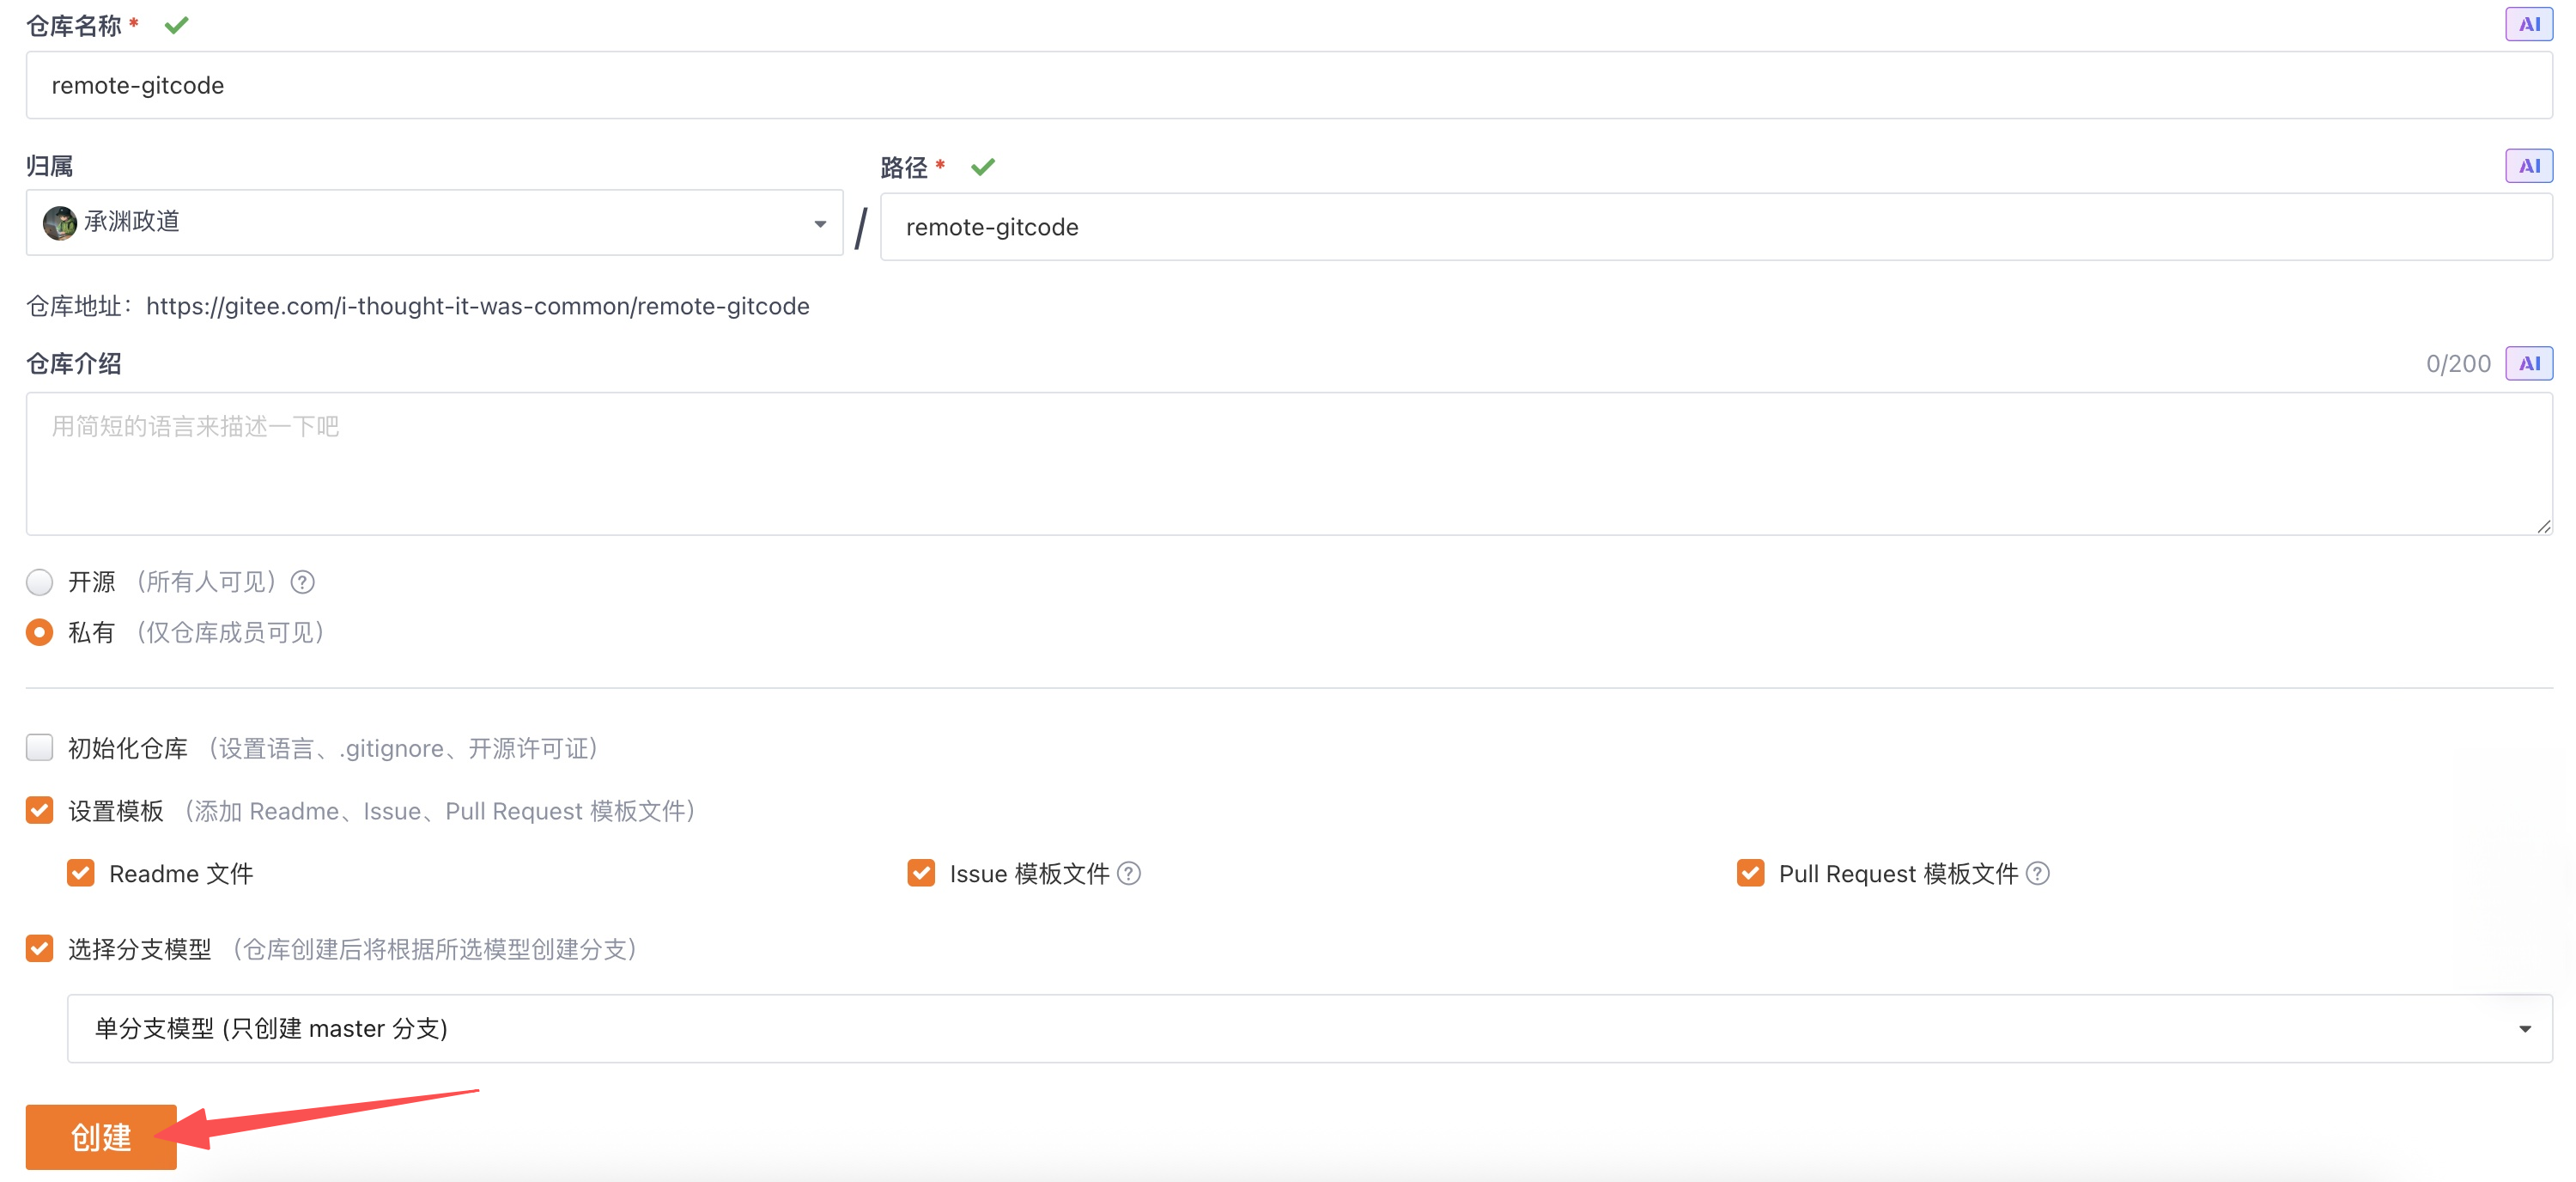This screenshot has width=2576, height=1182.
Task: Click the orange 创建 create button
Action: click(x=101, y=1136)
